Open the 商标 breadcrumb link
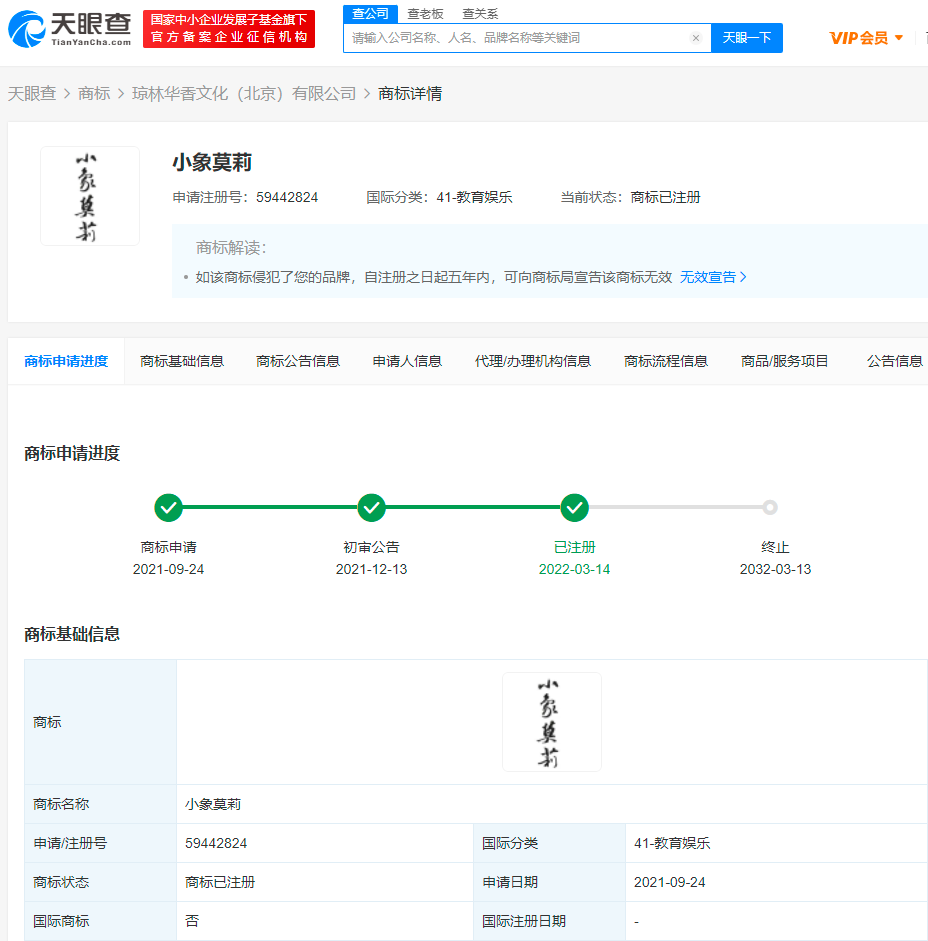This screenshot has width=928, height=941. coord(94,94)
